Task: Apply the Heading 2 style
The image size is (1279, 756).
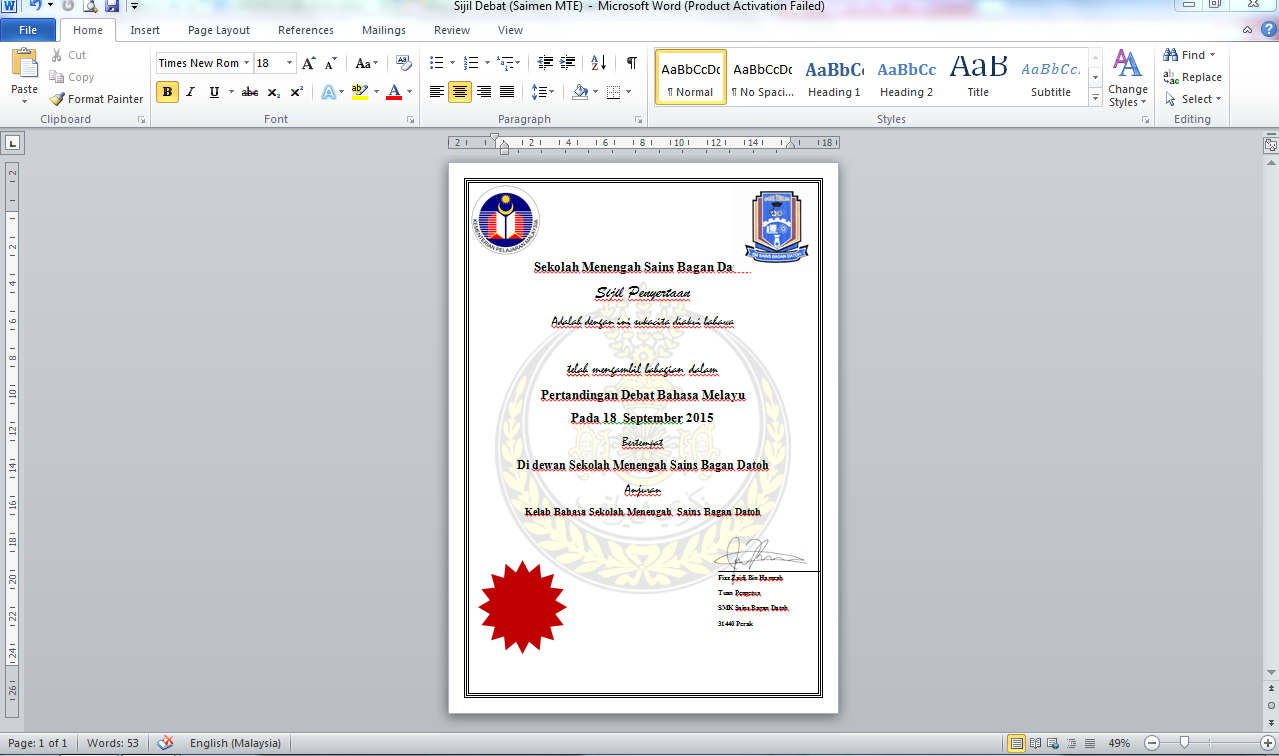Action: 906,77
